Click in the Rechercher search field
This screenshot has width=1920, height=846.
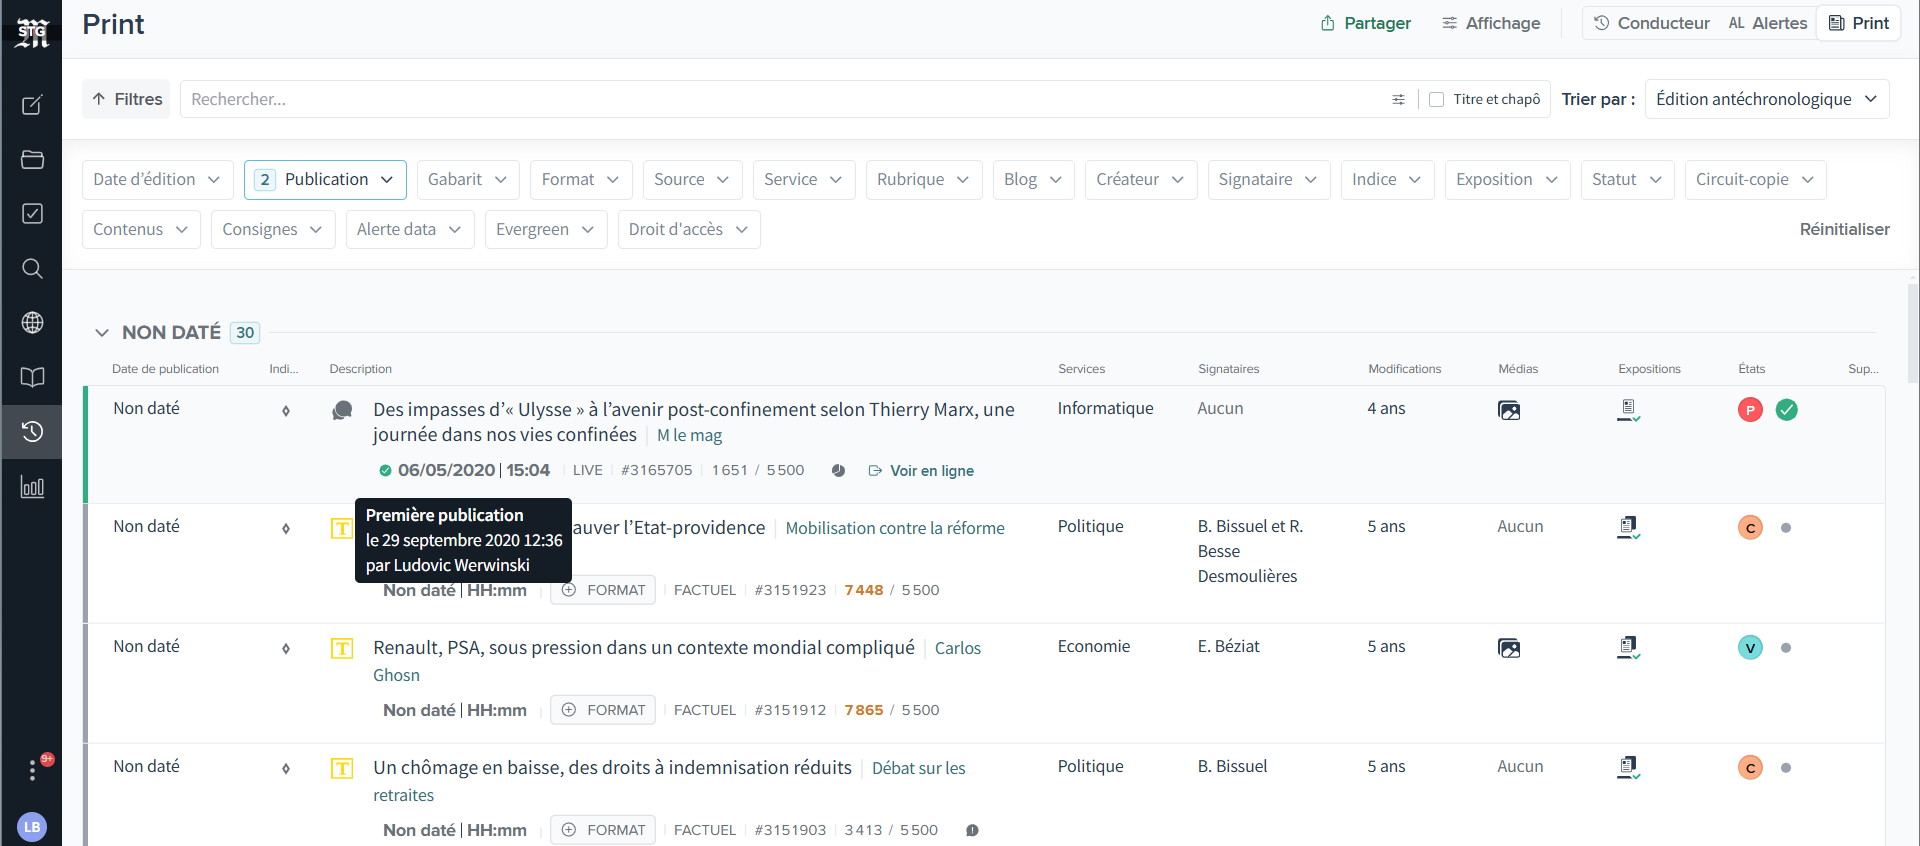pos(780,99)
